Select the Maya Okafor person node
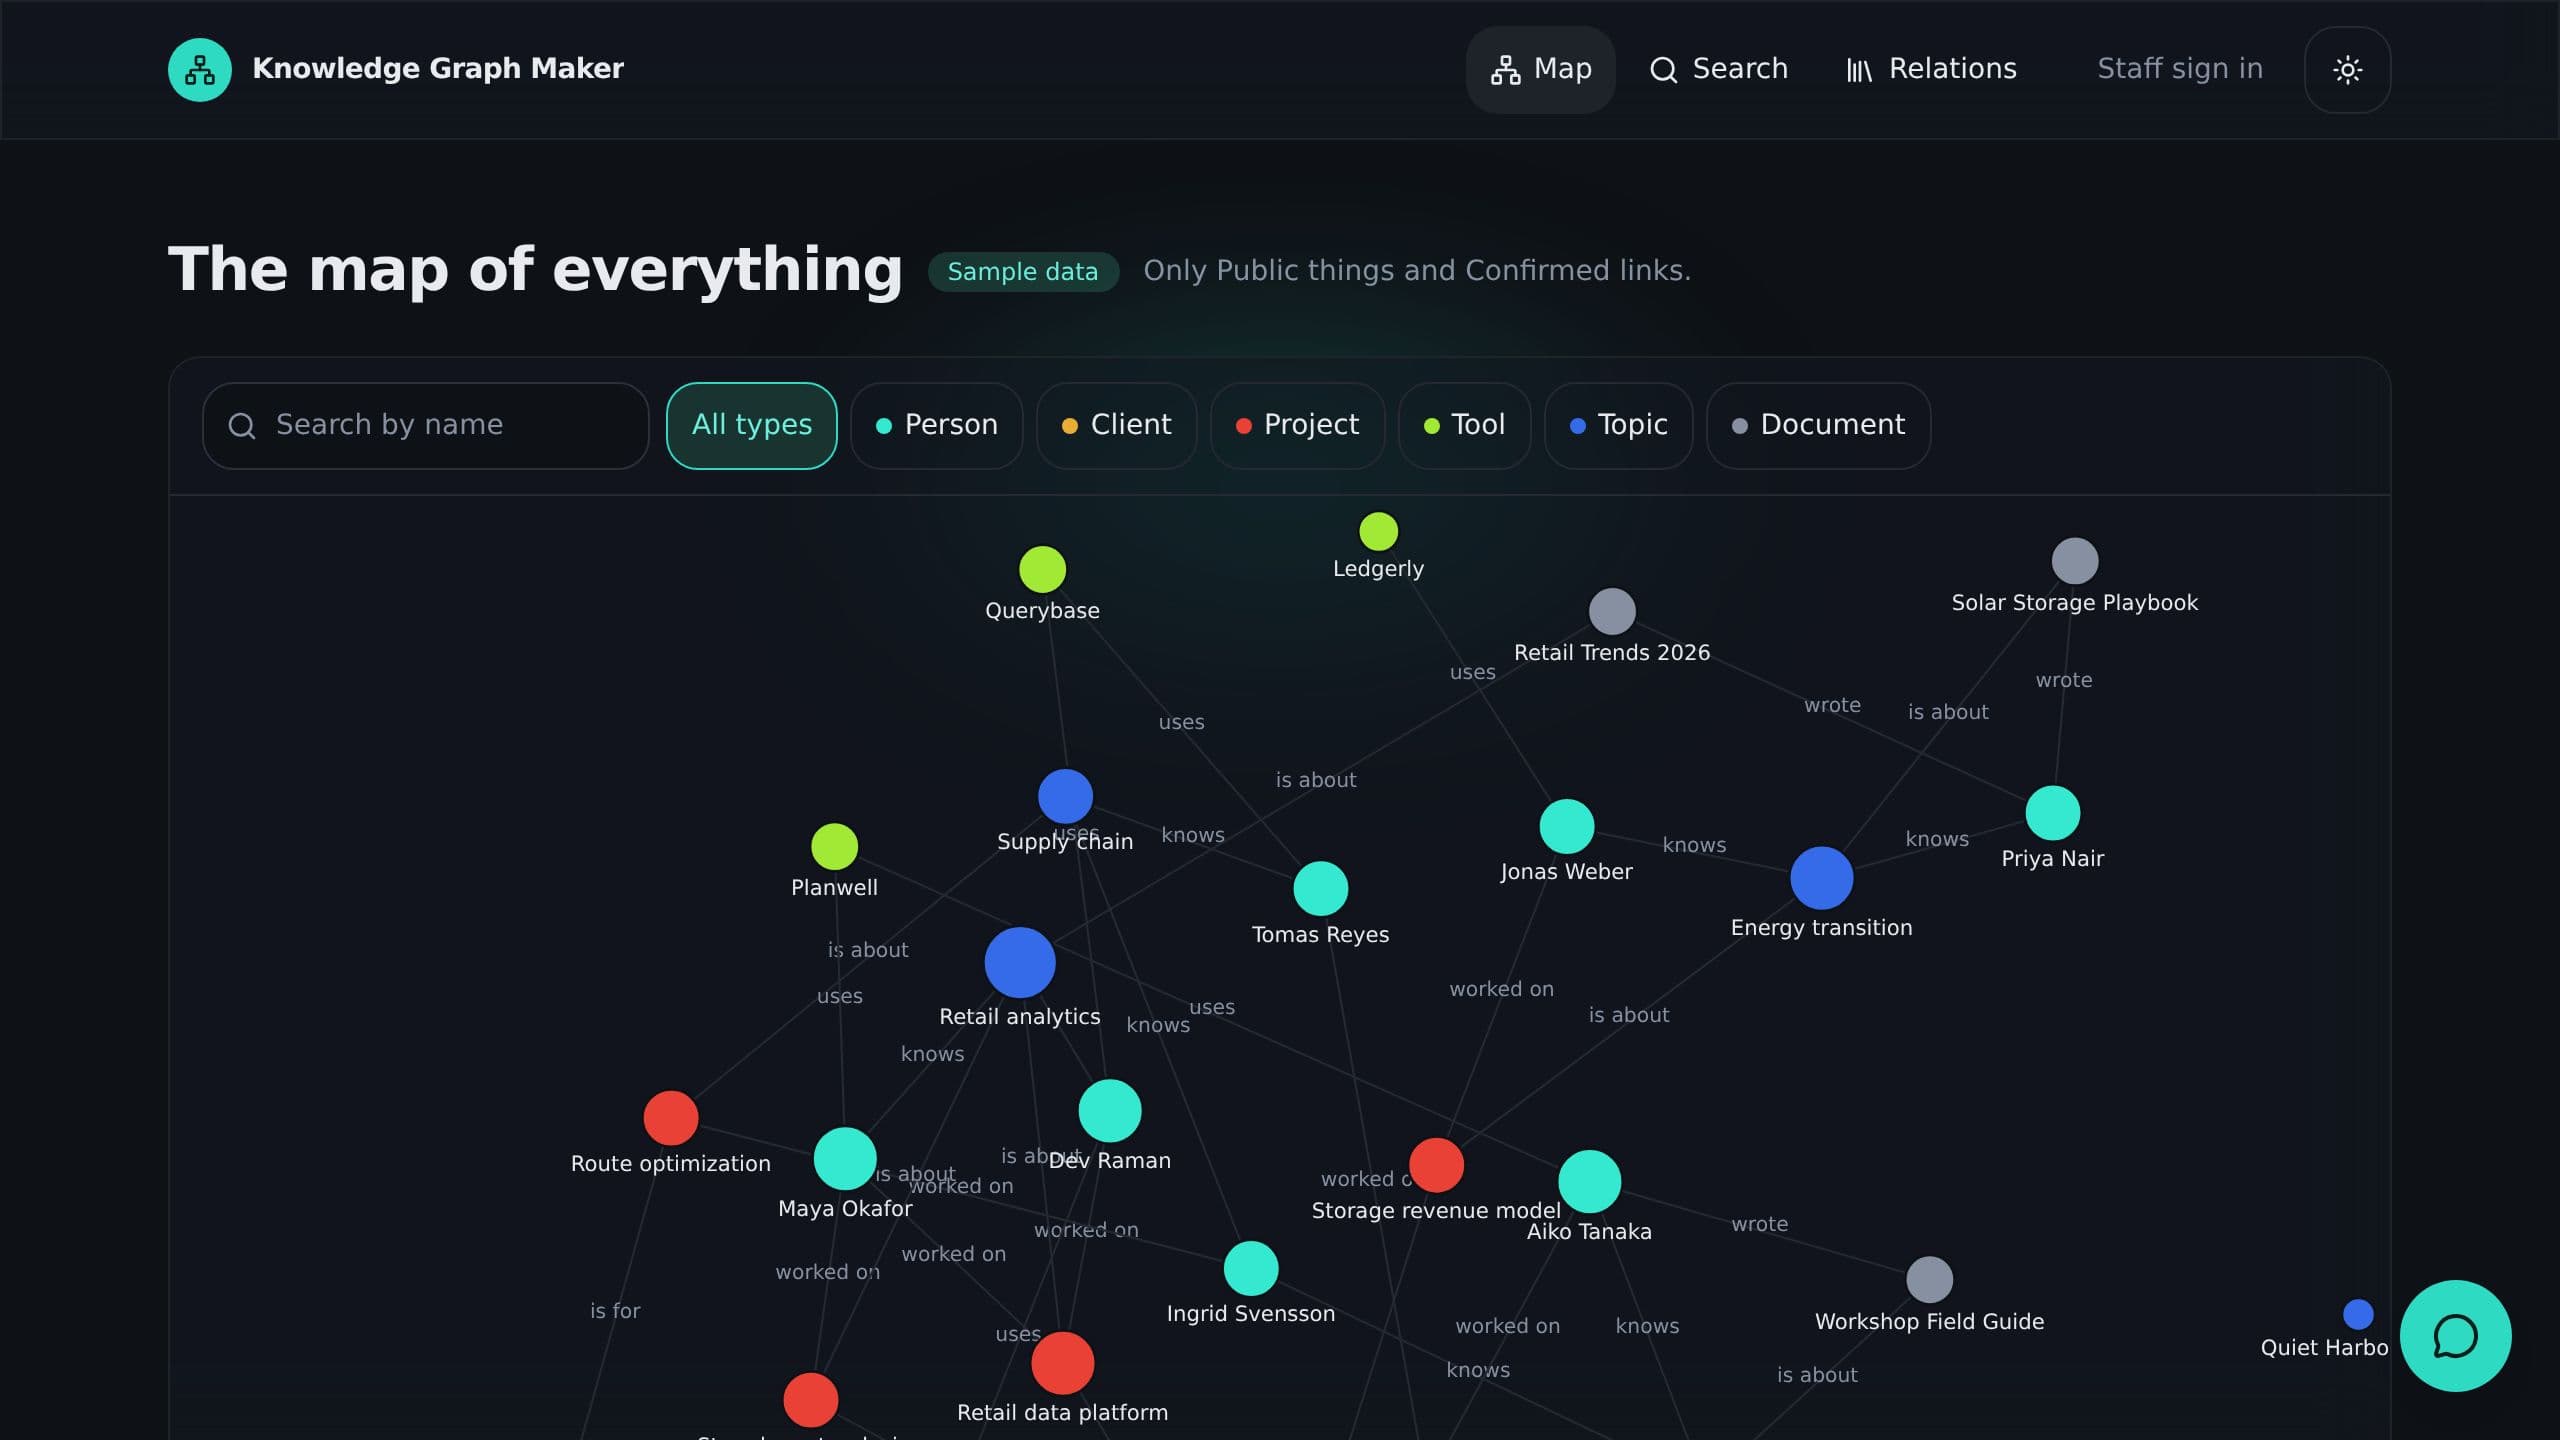 (x=845, y=1159)
